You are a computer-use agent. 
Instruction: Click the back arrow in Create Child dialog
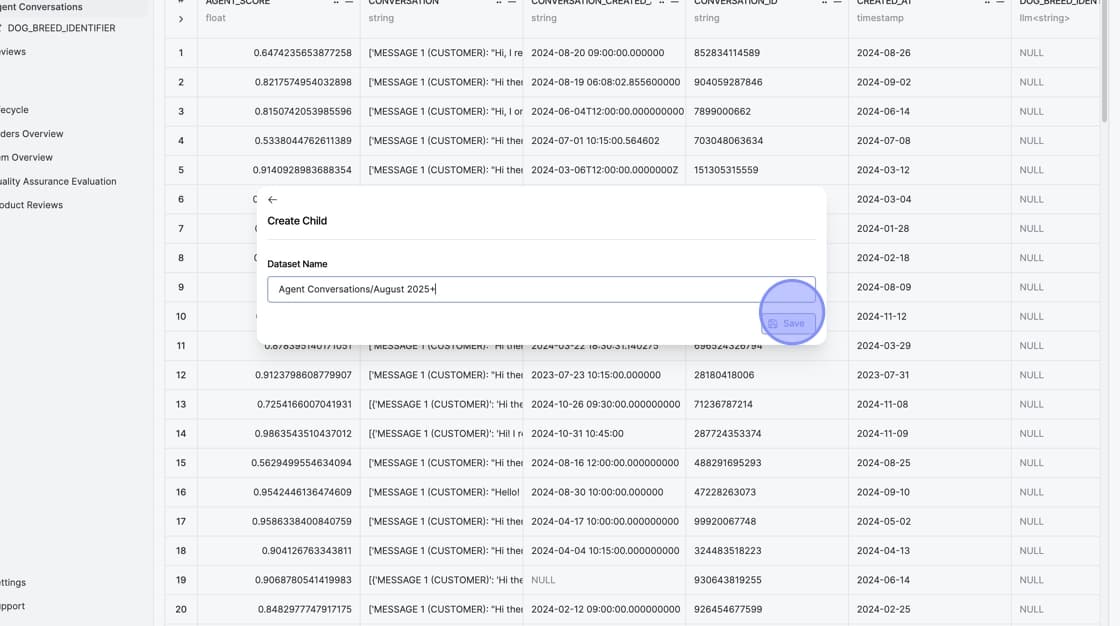click(272, 200)
